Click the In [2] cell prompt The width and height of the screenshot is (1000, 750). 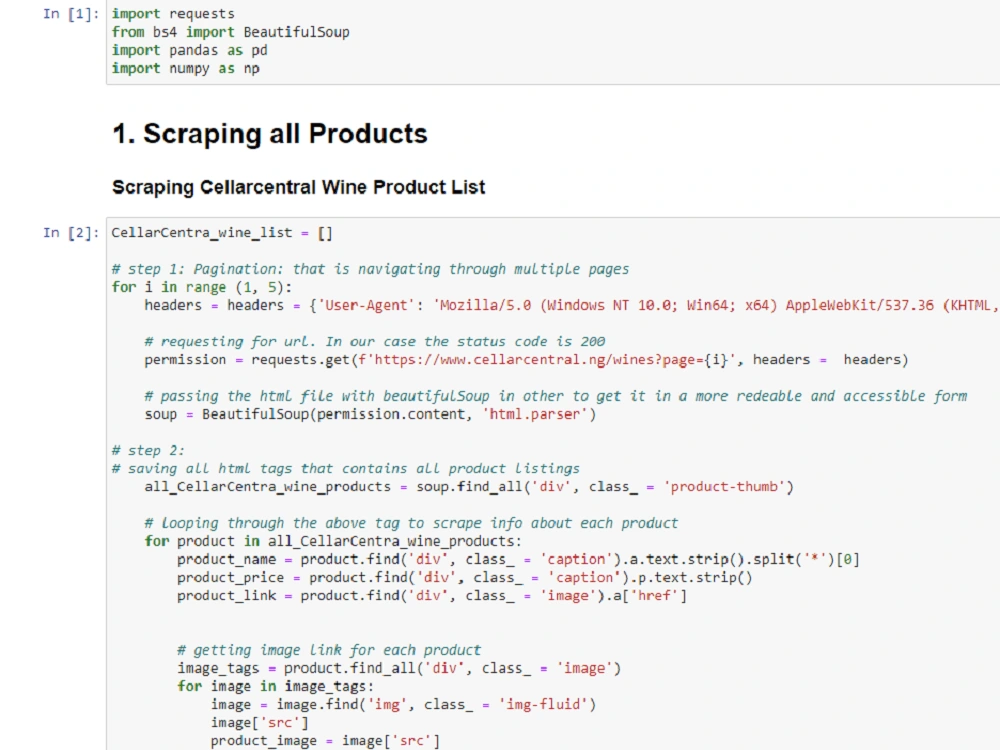click(x=71, y=233)
